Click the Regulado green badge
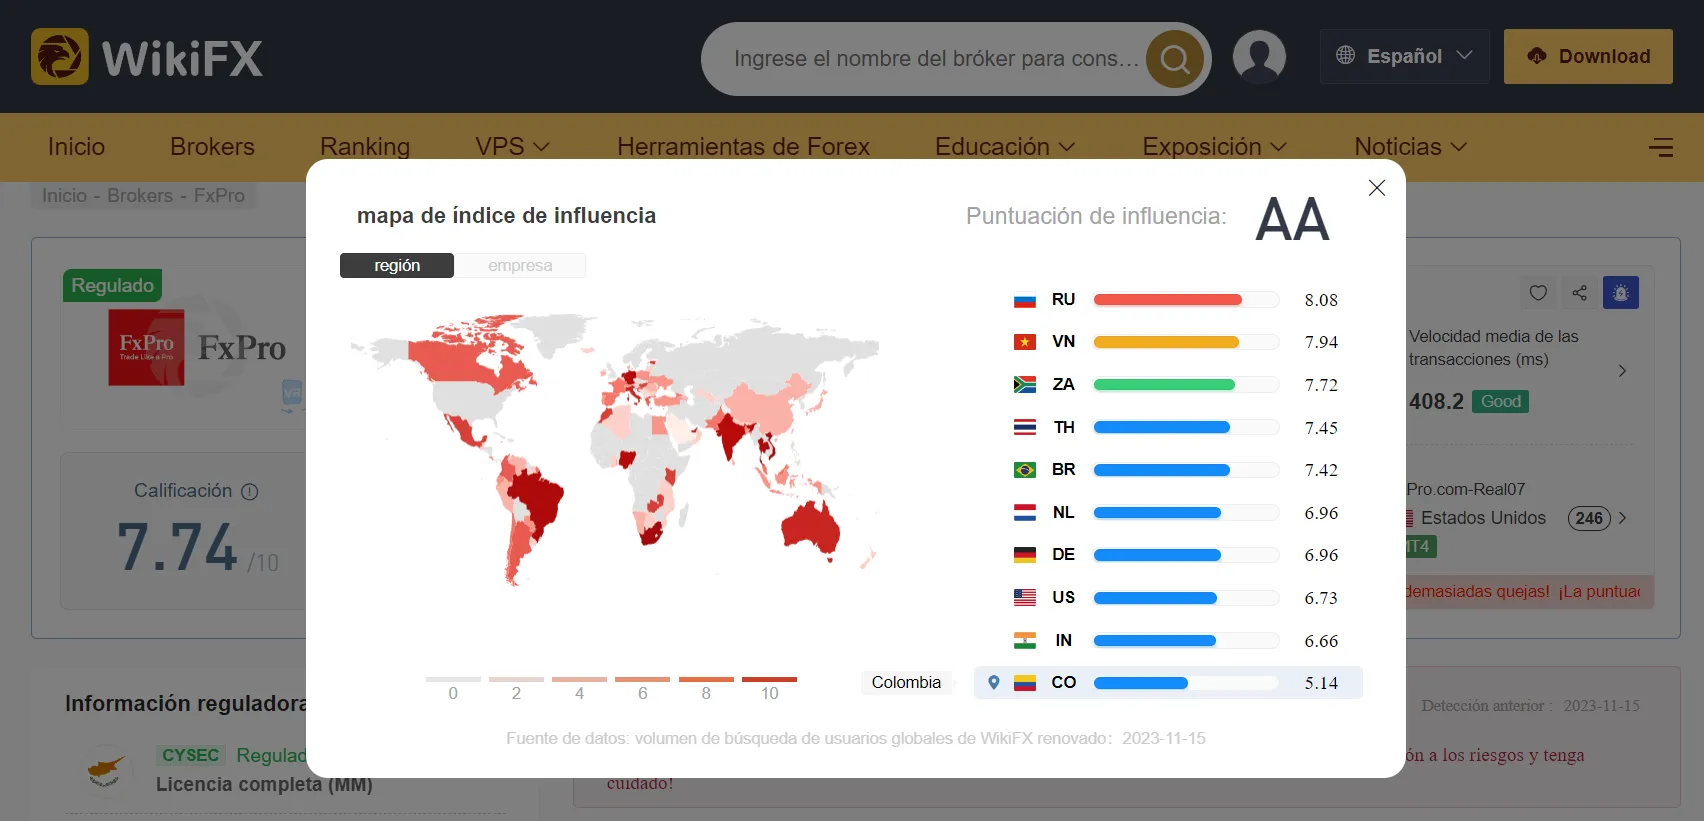 [112, 285]
